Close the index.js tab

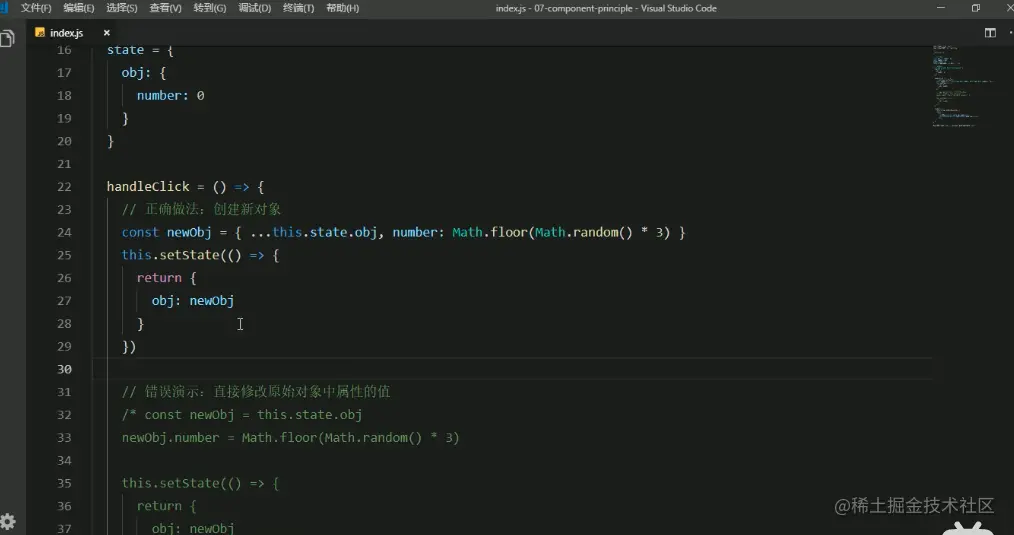click(107, 33)
